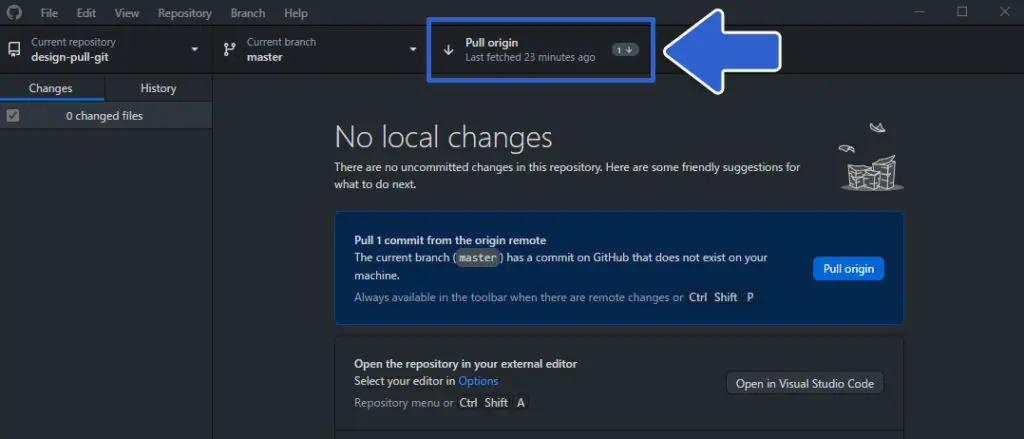
Task: Expand the Current branch dropdown arrow
Action: tap(413, 50)
